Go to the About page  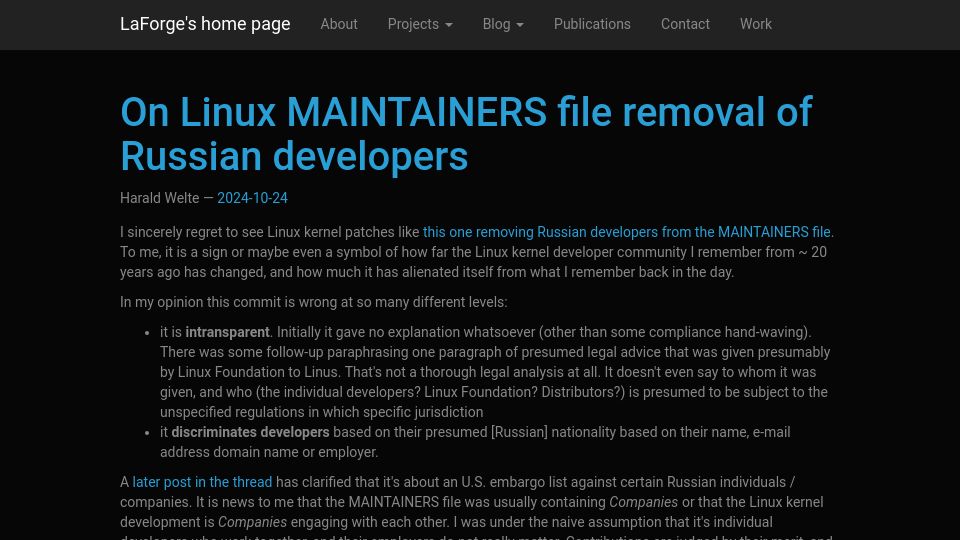coord(339,24)
